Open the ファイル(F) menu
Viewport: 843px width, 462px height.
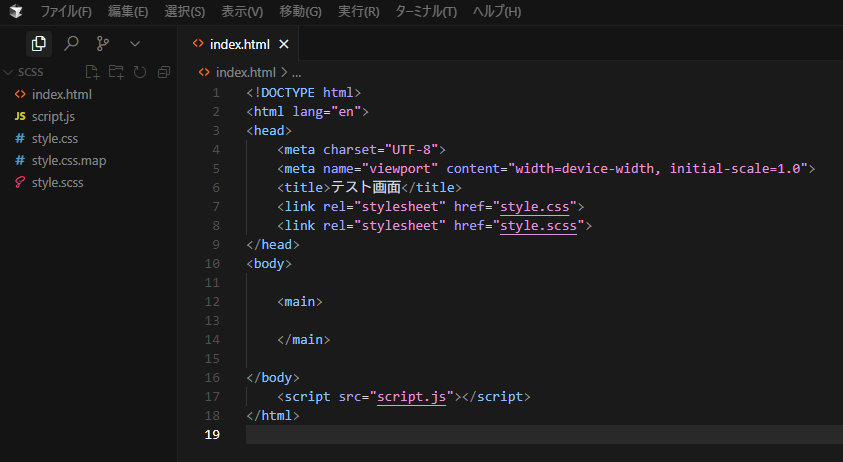66,11
